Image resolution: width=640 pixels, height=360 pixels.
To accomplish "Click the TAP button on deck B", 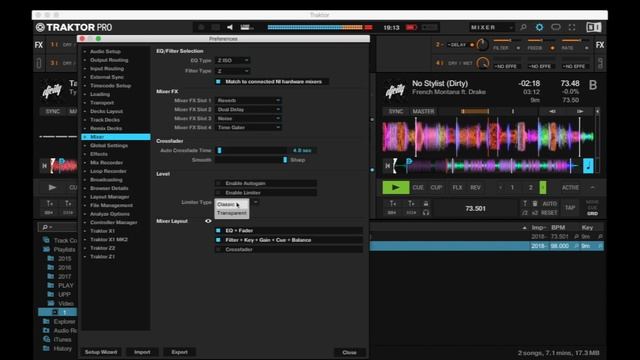I will 570,208.
